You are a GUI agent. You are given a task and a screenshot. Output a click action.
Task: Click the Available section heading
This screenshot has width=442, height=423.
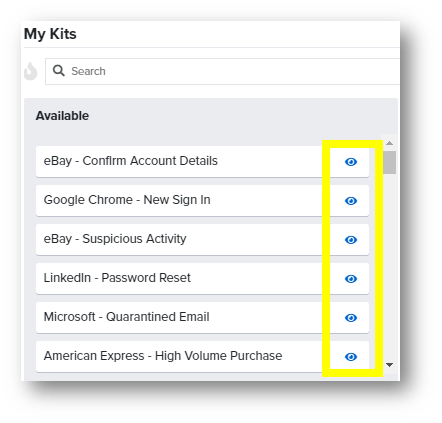click(62, 116)
